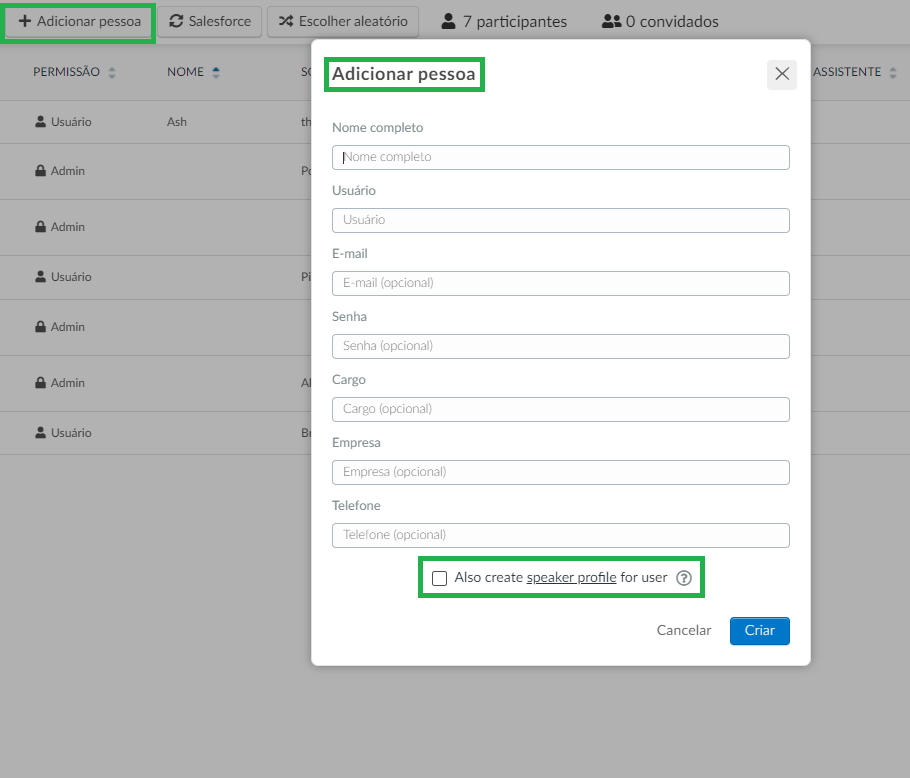Click the NOME column header
The image size is (910, 778).
[186, 72]
